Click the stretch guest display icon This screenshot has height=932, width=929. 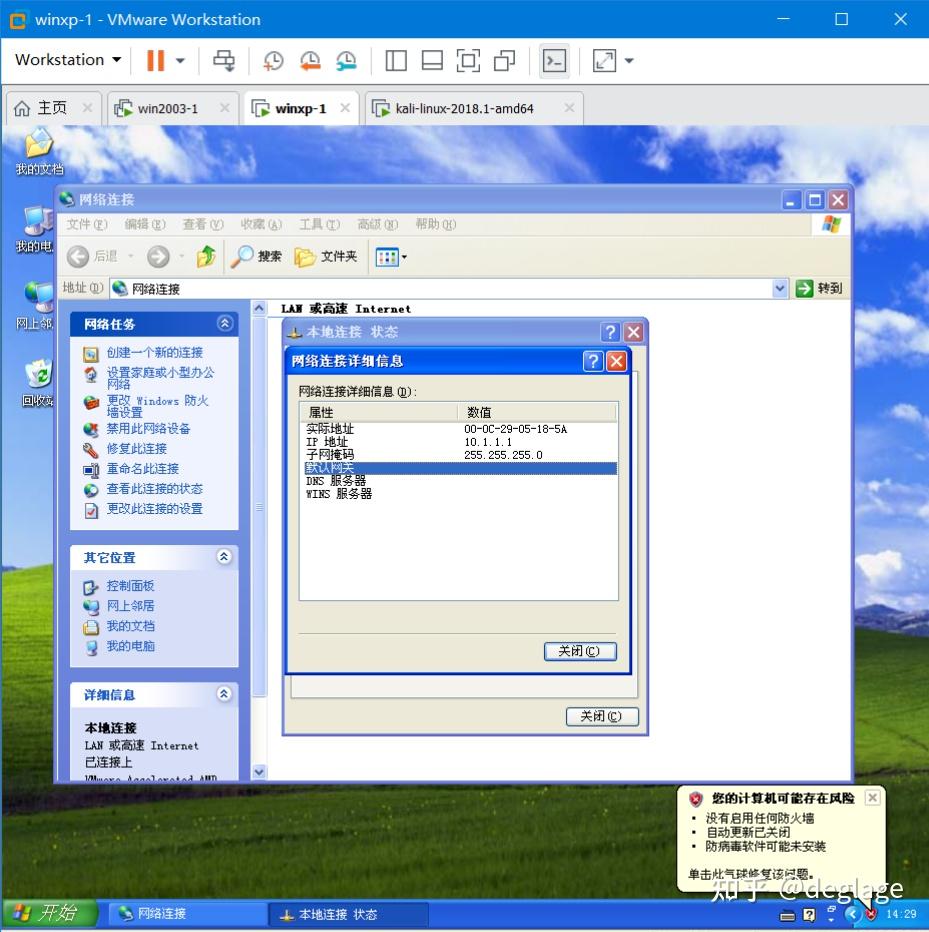pos(604,60)
